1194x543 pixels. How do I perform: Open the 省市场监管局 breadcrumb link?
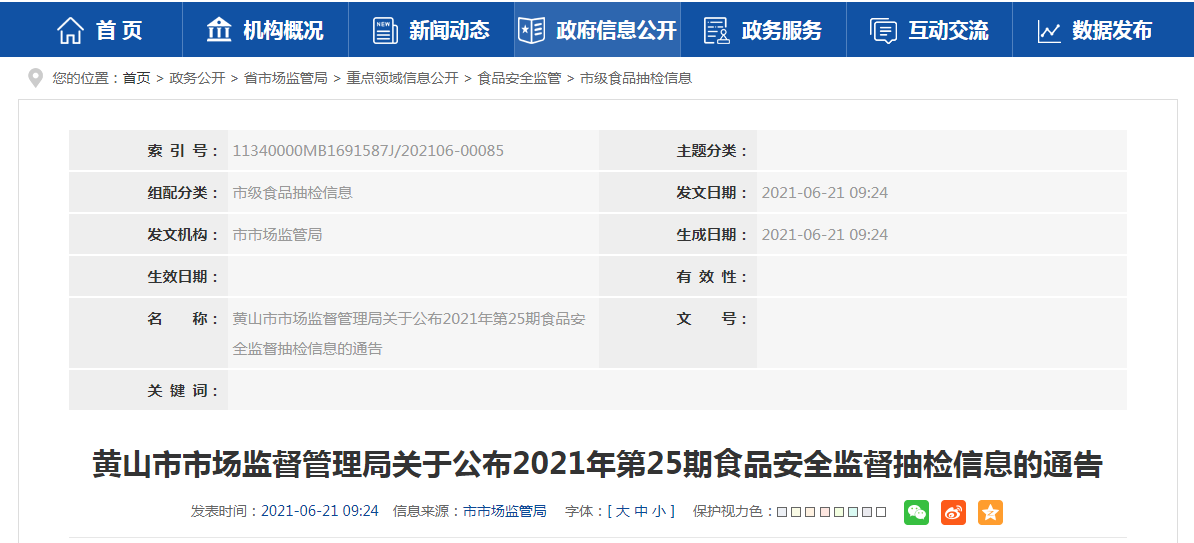286,78
